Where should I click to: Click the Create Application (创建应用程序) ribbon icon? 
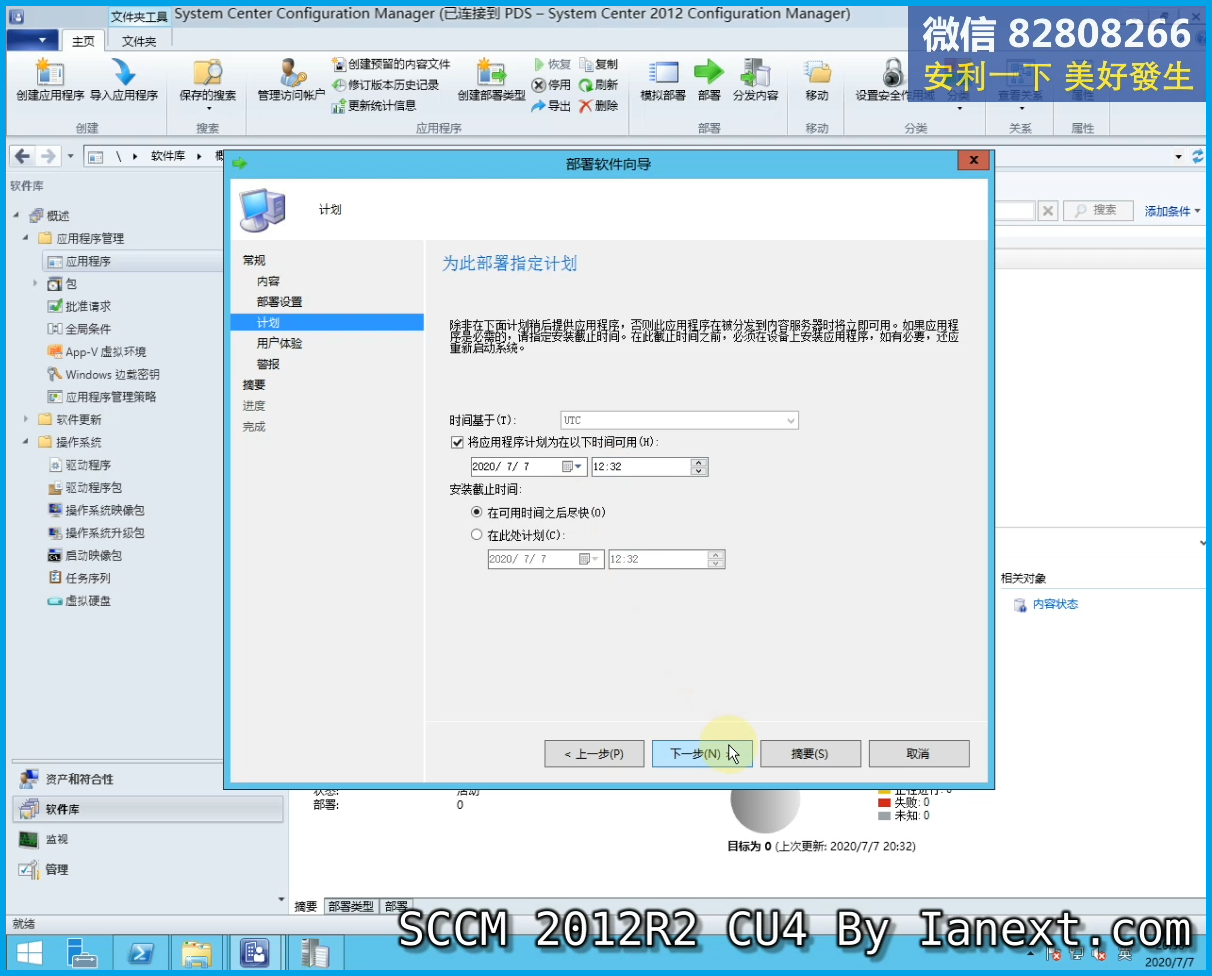[x=50, y=80]
